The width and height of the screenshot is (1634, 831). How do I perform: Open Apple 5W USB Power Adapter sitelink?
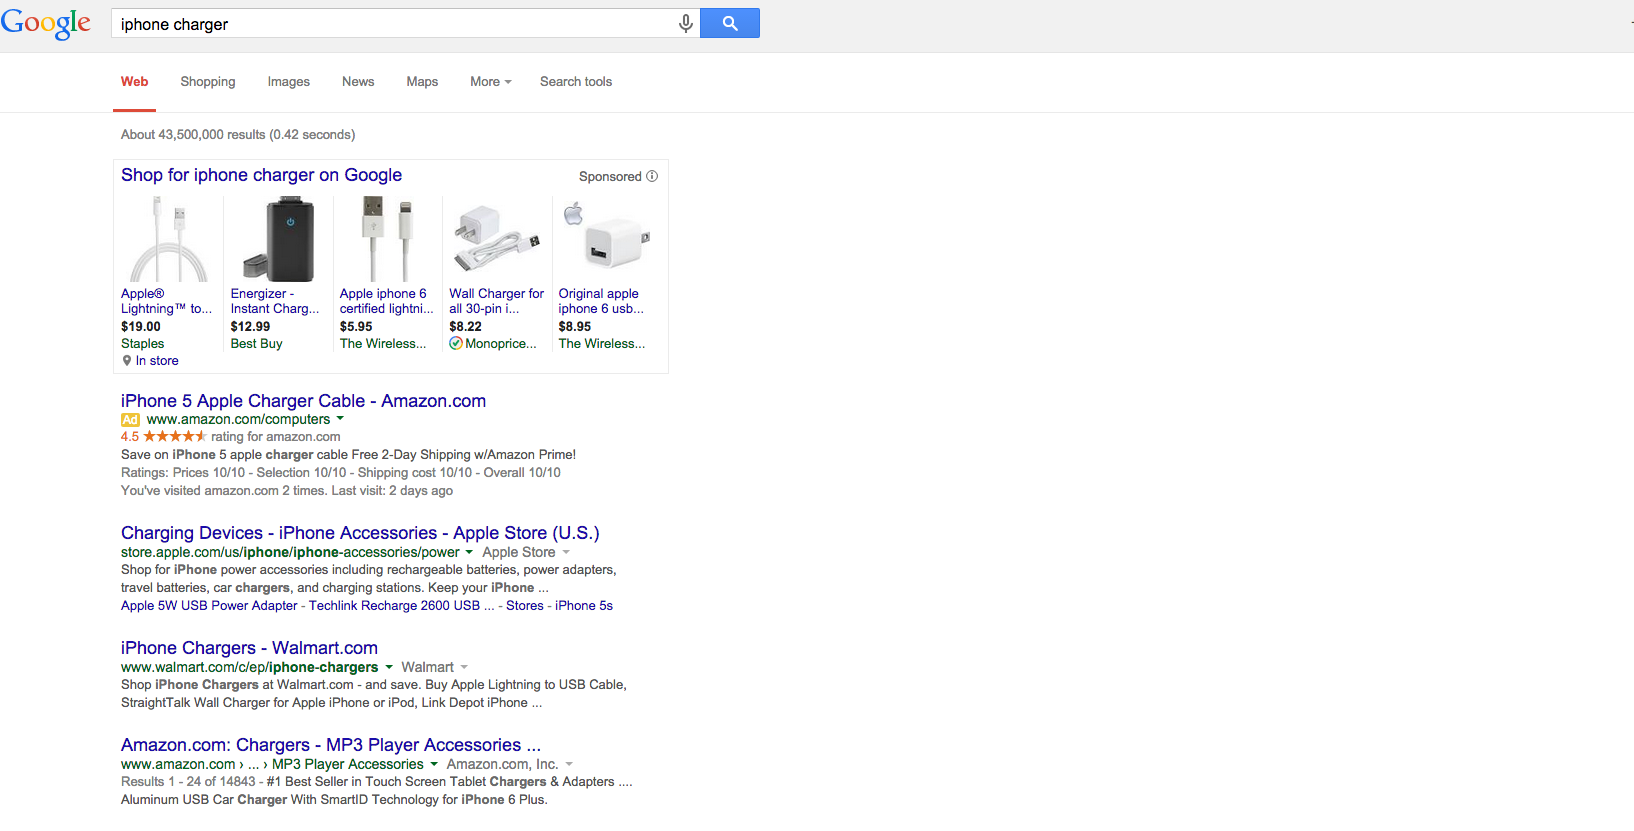click(x=209, y=606)
